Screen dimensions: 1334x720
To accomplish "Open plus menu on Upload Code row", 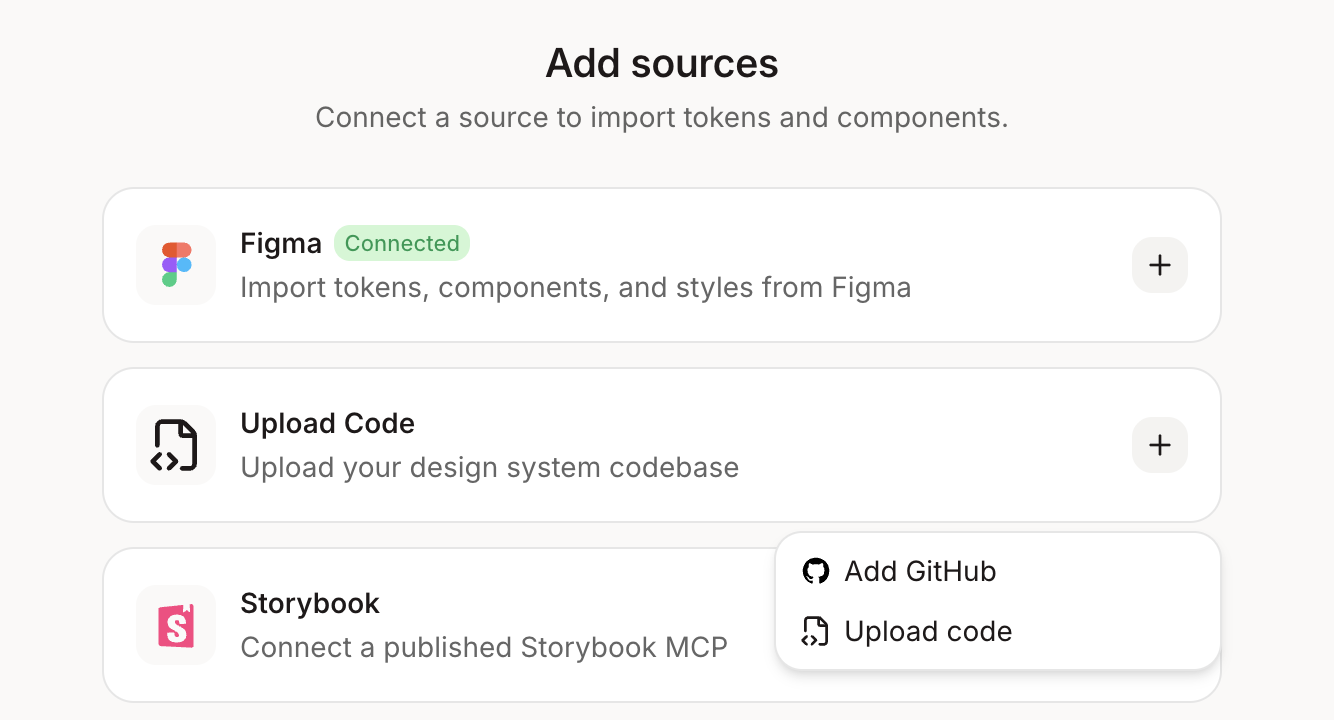I will click(1160, 445).
